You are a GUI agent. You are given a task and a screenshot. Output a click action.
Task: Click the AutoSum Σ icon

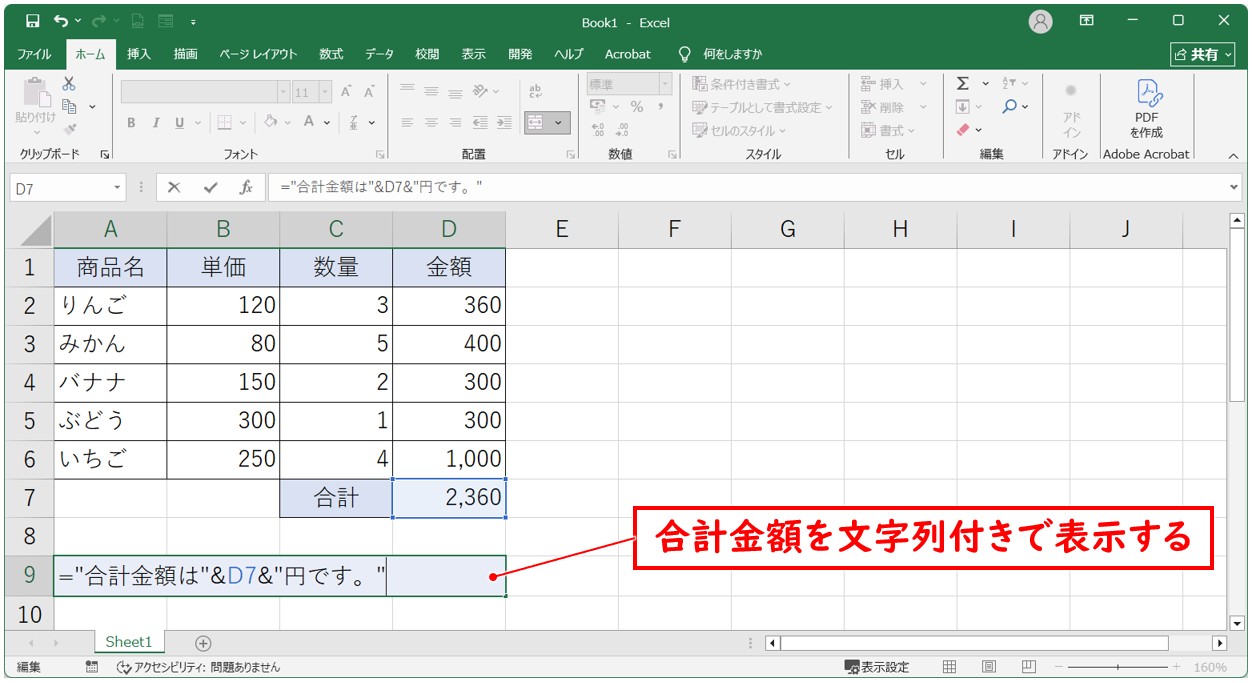pos(963,86)
